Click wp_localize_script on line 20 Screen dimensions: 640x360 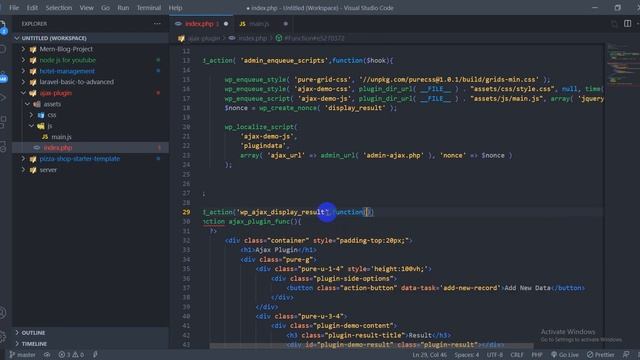(259, 127)
